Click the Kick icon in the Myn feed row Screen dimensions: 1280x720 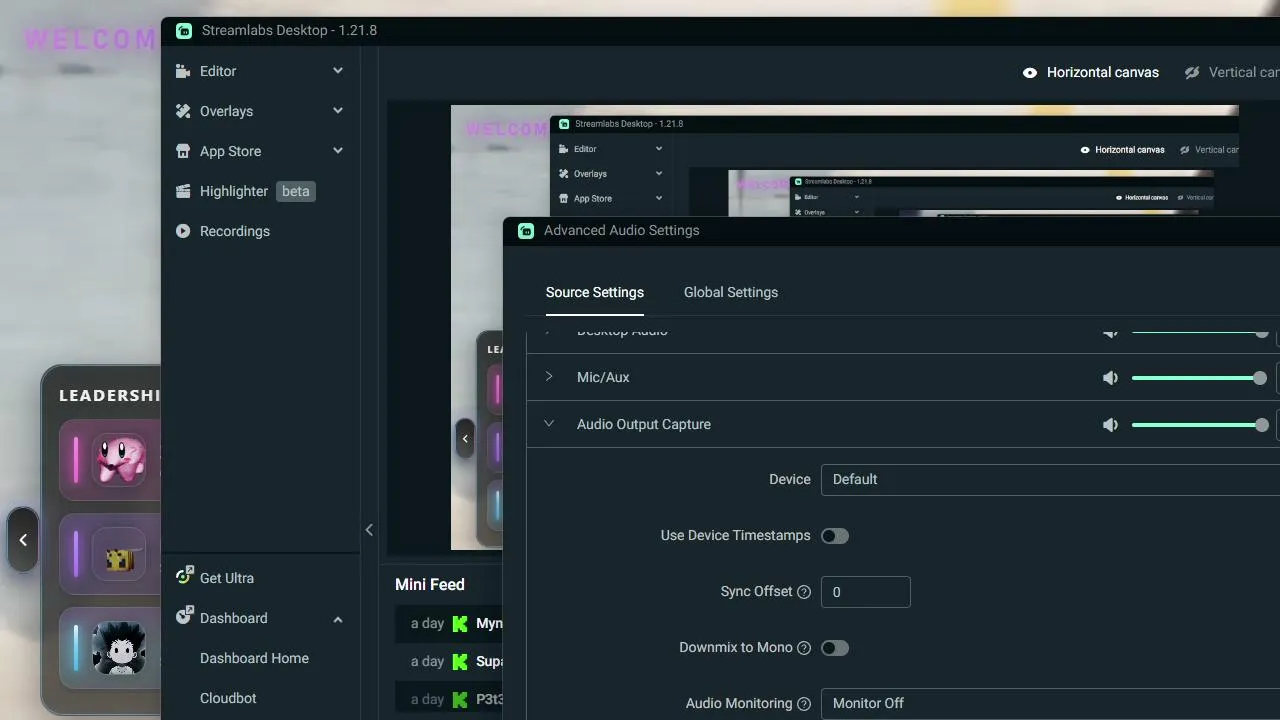460,624
